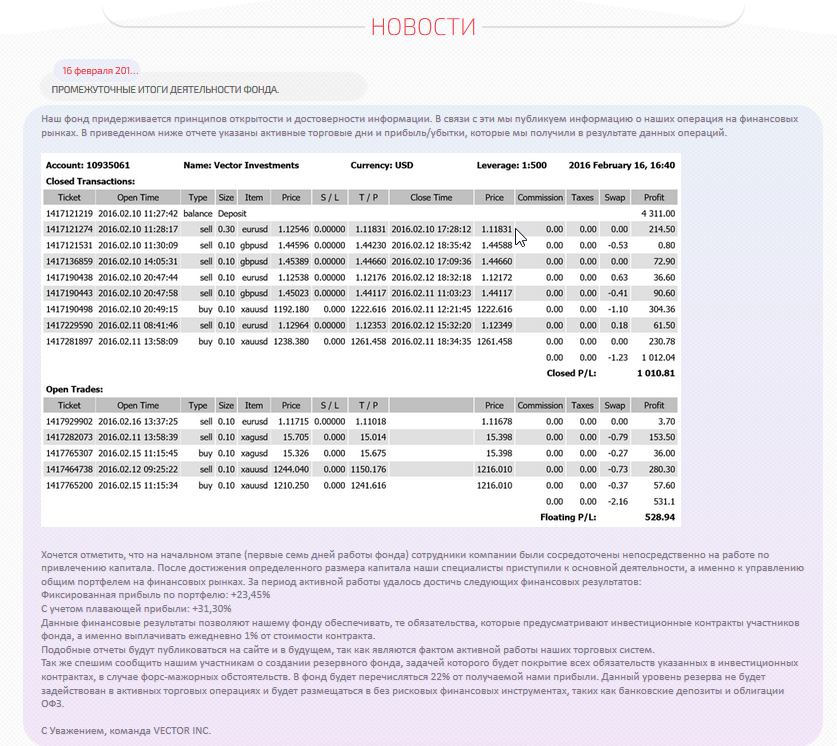Screen dimensions: 837x746
Task: Click the Close Time column header
Action: tap(431, 198)
